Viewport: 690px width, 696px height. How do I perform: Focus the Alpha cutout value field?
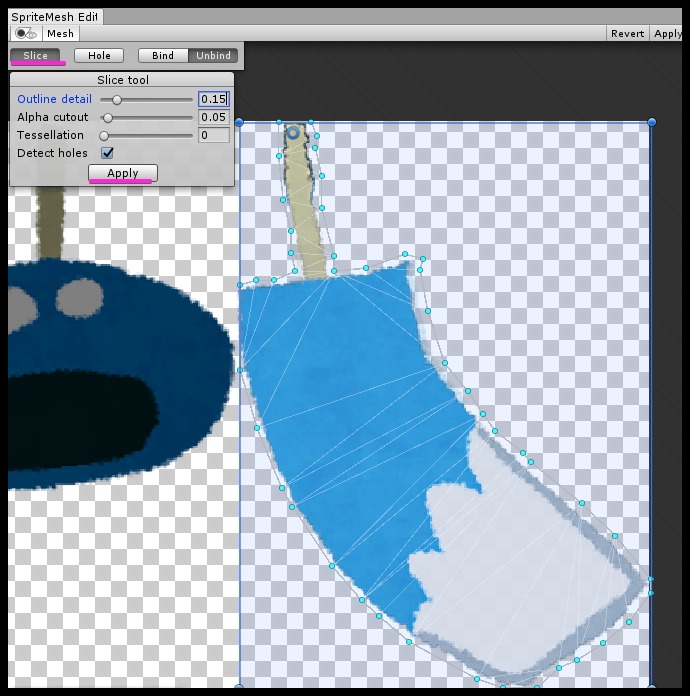point(213,118)
